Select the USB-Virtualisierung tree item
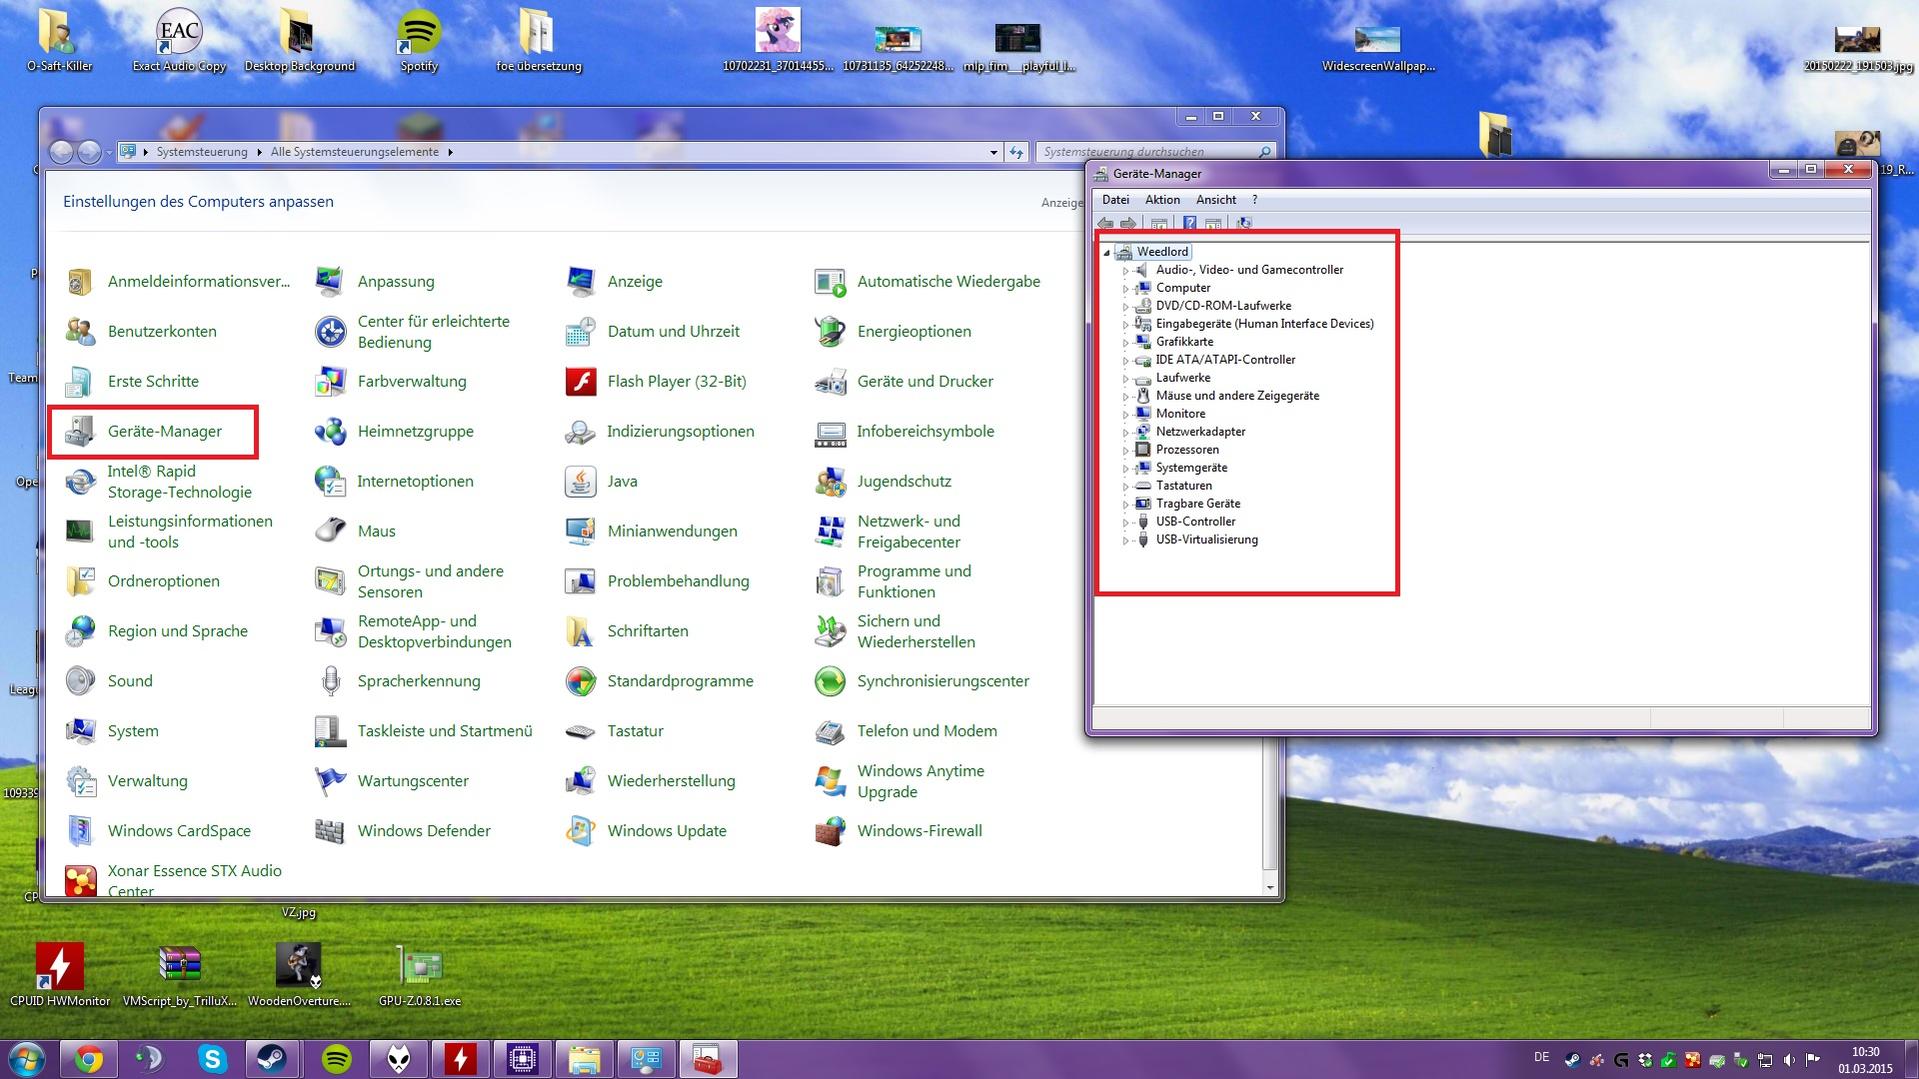Image resolution: width=1919 pixels, height=1079 pixels. [x=1207, y=540]
